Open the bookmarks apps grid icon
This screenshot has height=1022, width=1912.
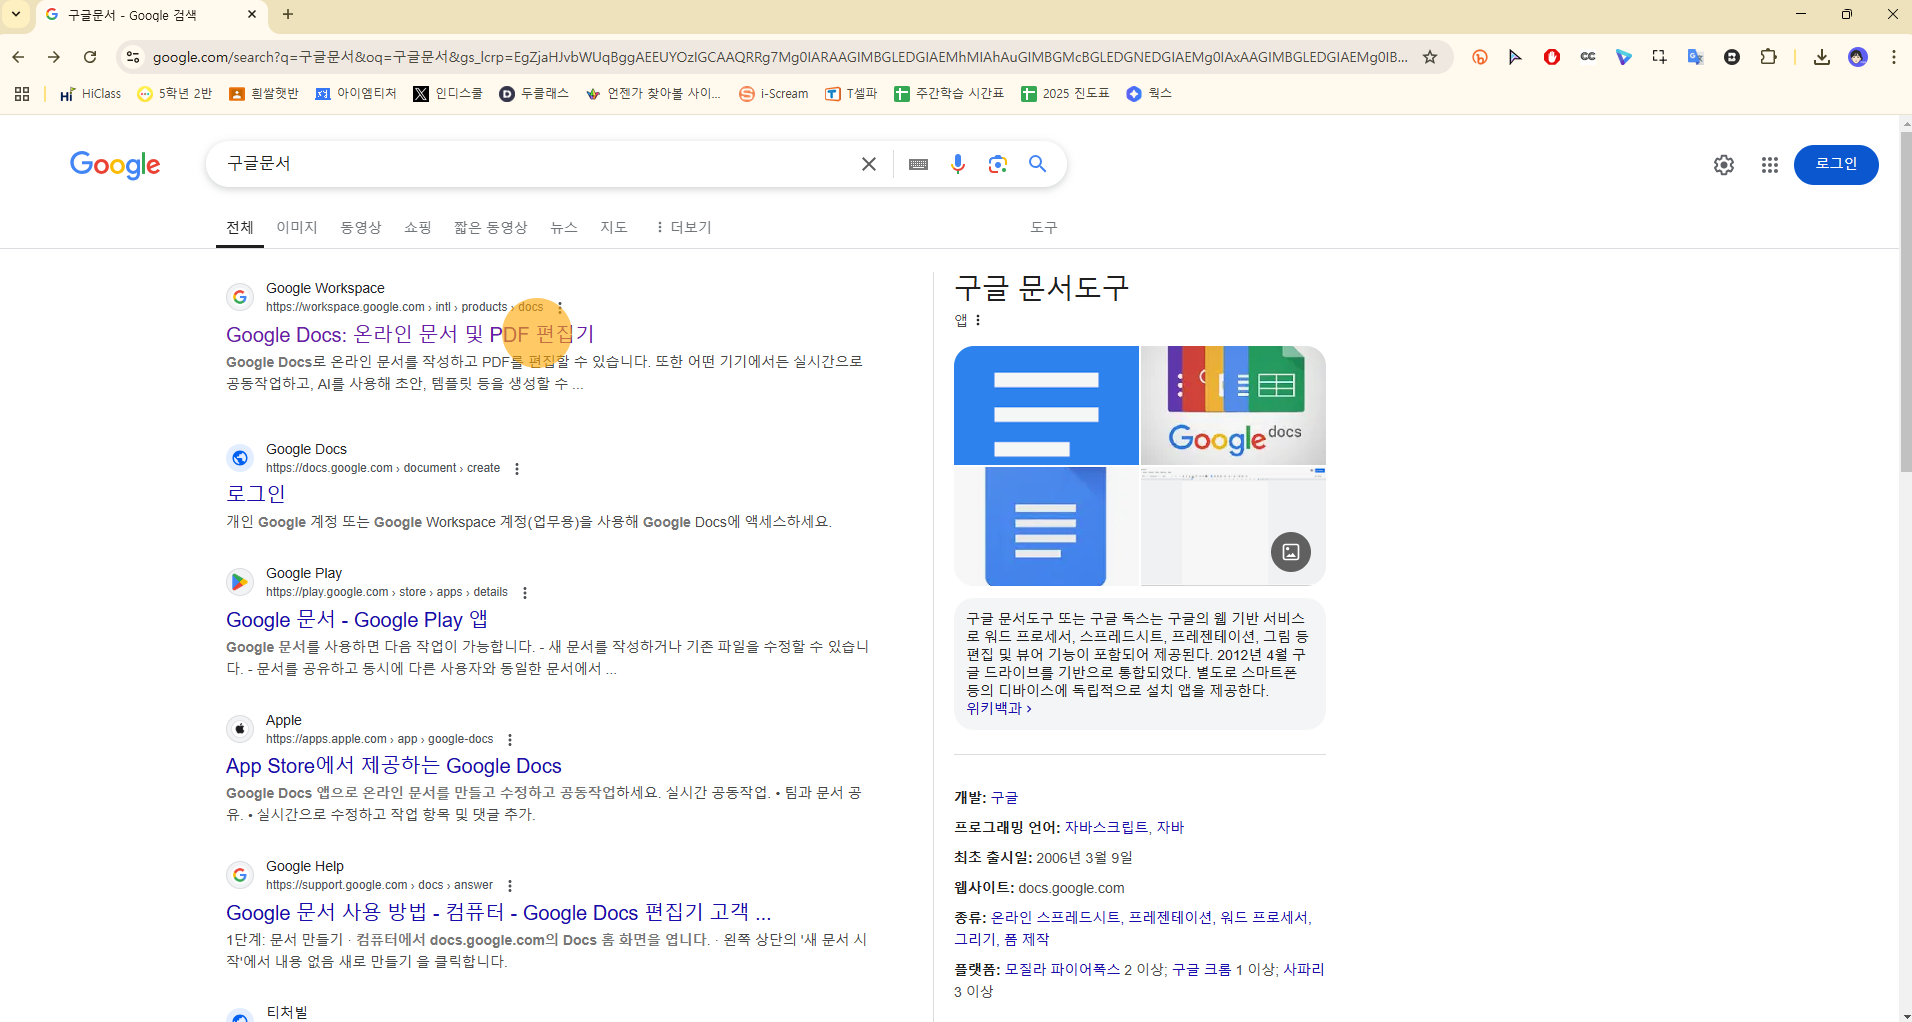tap(22, 94)
